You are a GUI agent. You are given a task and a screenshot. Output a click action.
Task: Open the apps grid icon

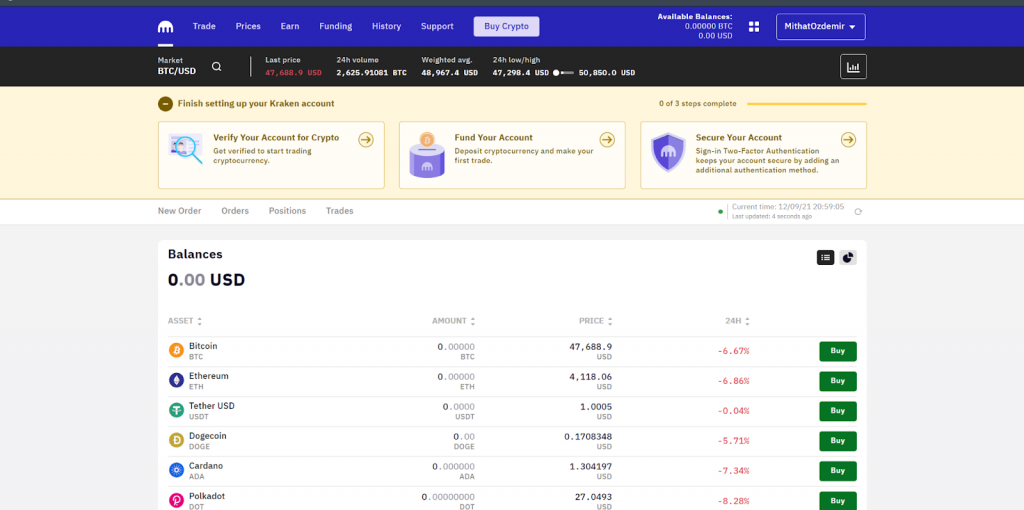(x=754, y=27)
